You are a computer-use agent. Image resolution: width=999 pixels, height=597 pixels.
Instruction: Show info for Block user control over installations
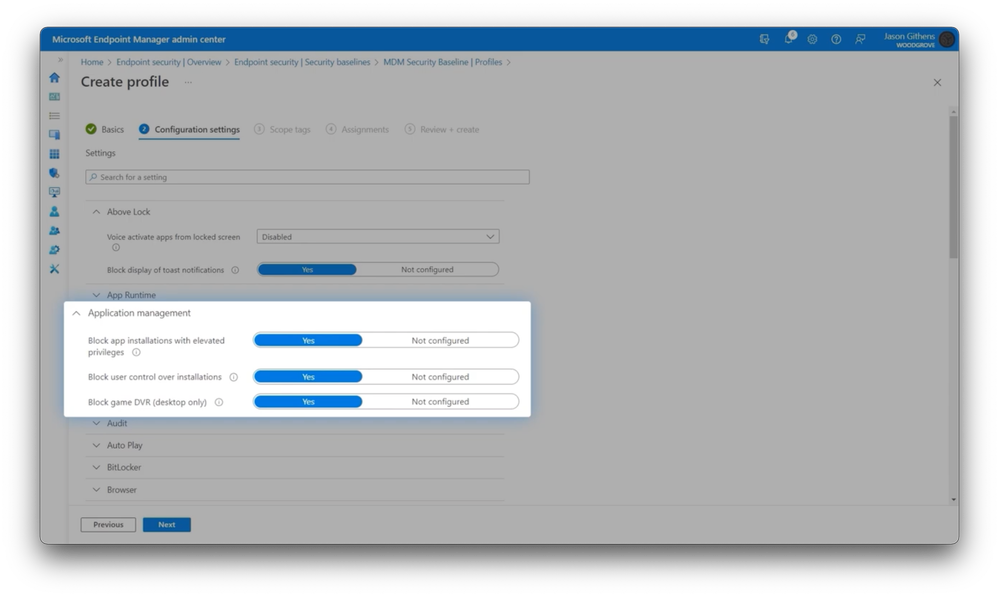pos(234,377)
